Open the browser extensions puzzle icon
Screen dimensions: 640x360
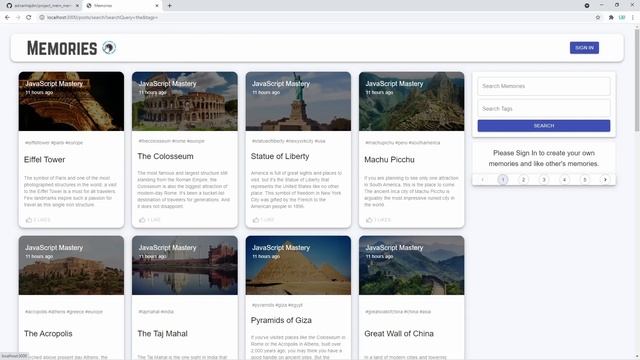[611, 18]
